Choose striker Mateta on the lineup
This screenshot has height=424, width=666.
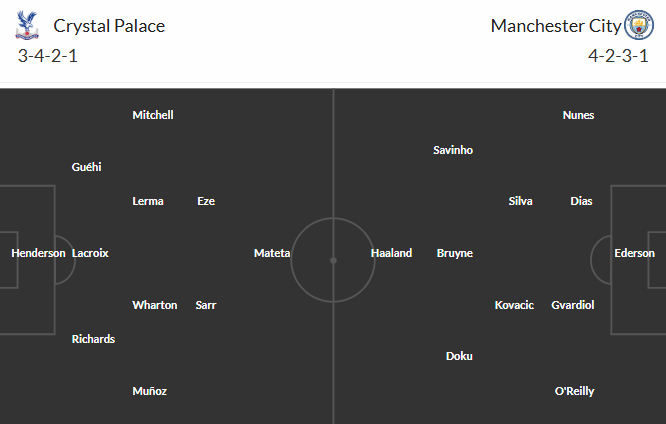272,253
